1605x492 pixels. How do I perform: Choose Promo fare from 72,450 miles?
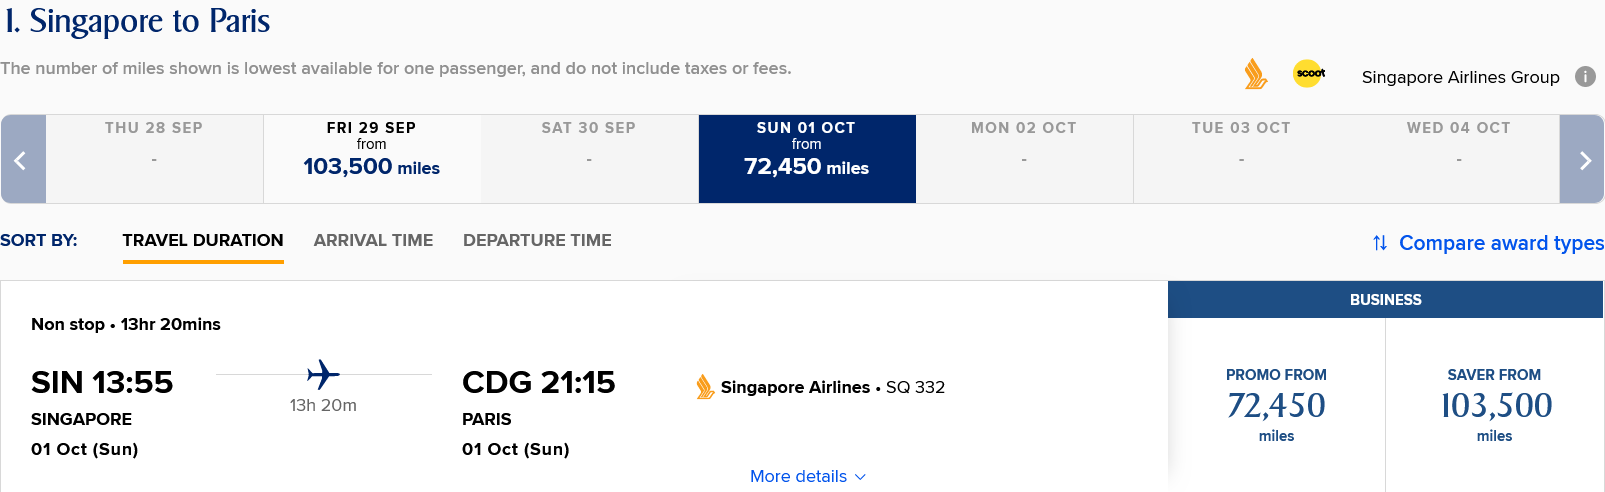click(1276, 405)
